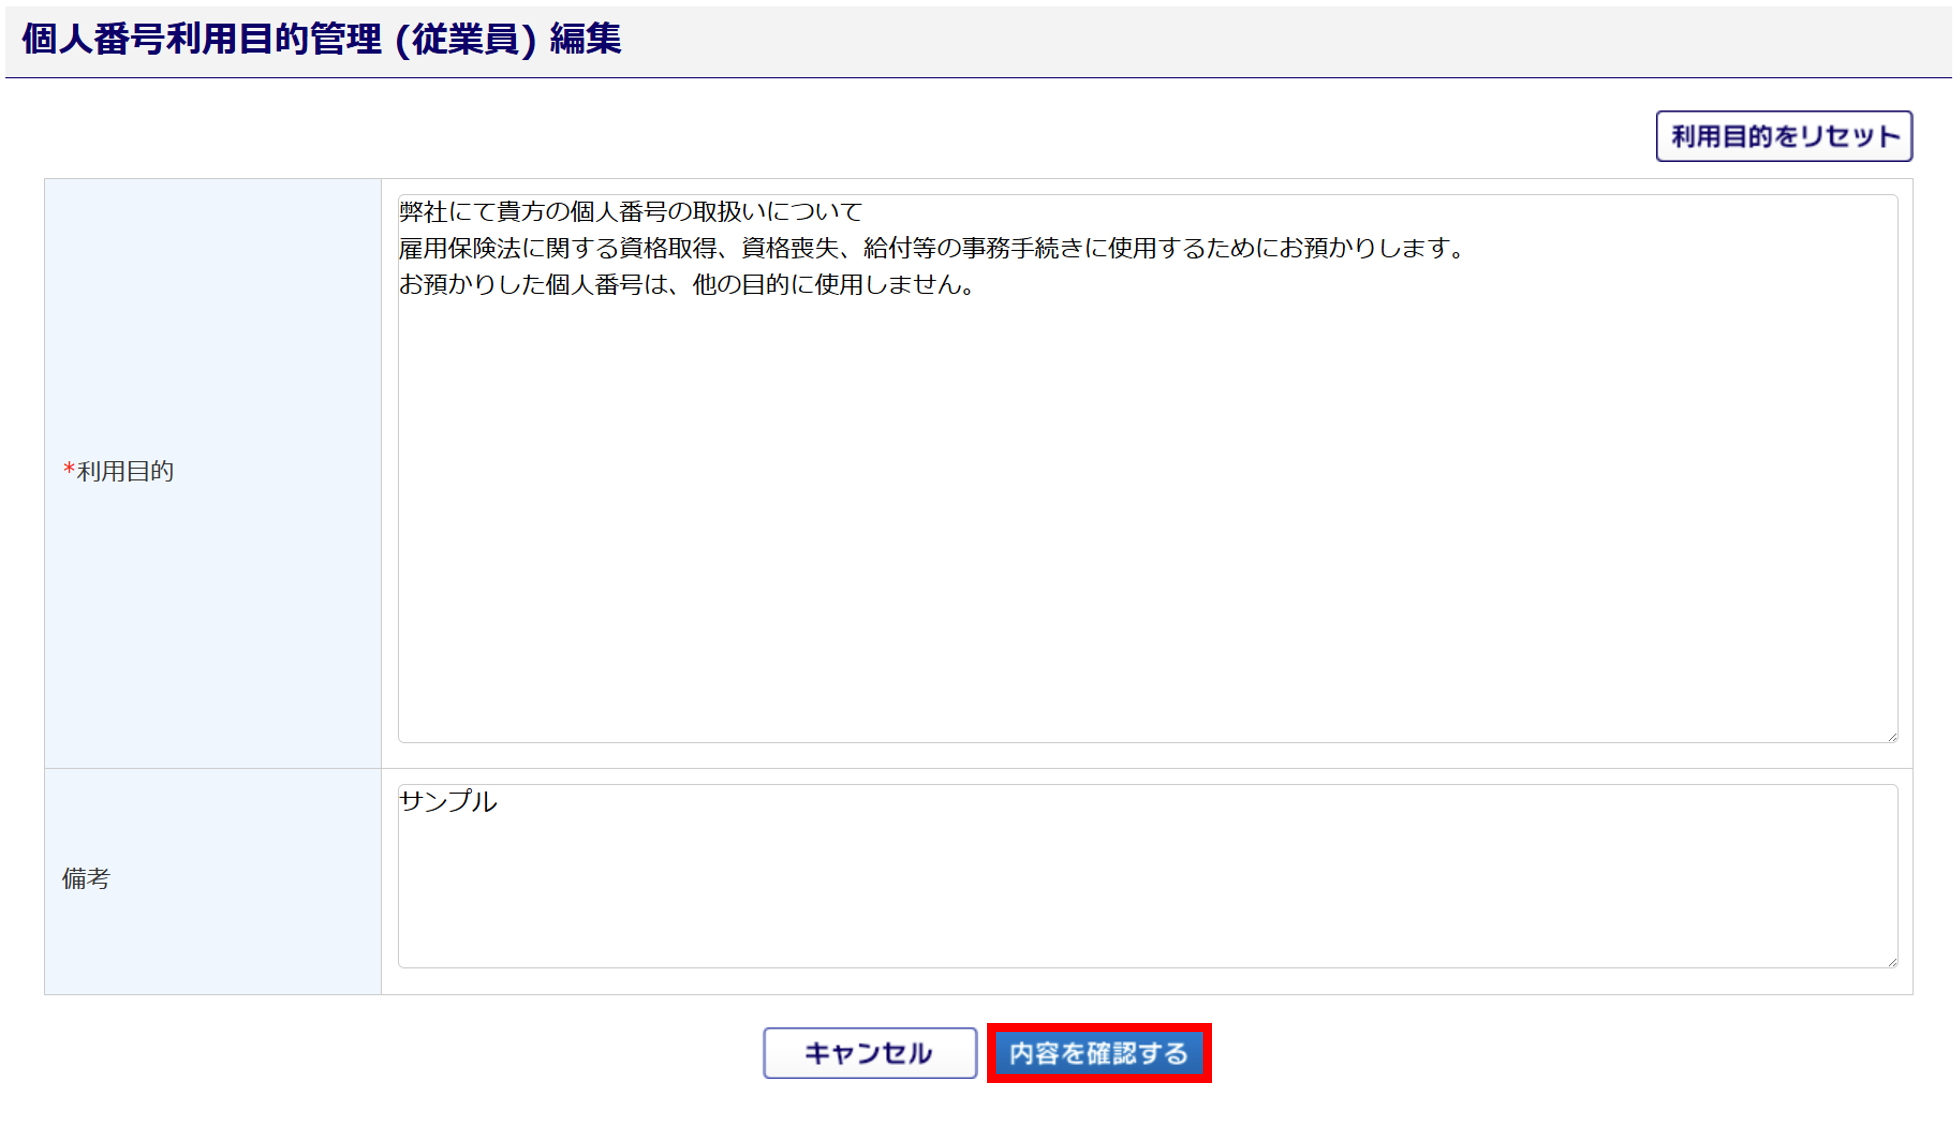Image resolution: width=1955 pixels, height=1125 pixels.
Task: Click the word 資格喪失 in the text
Action: point(789,248)
